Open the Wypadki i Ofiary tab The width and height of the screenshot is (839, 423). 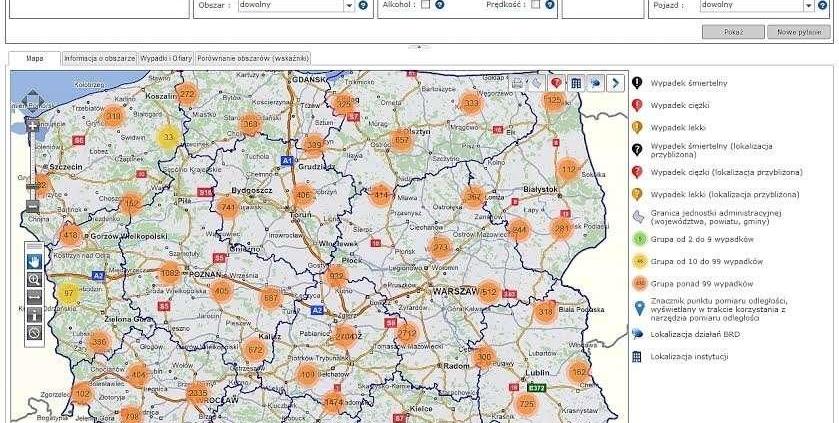point(166,58)
